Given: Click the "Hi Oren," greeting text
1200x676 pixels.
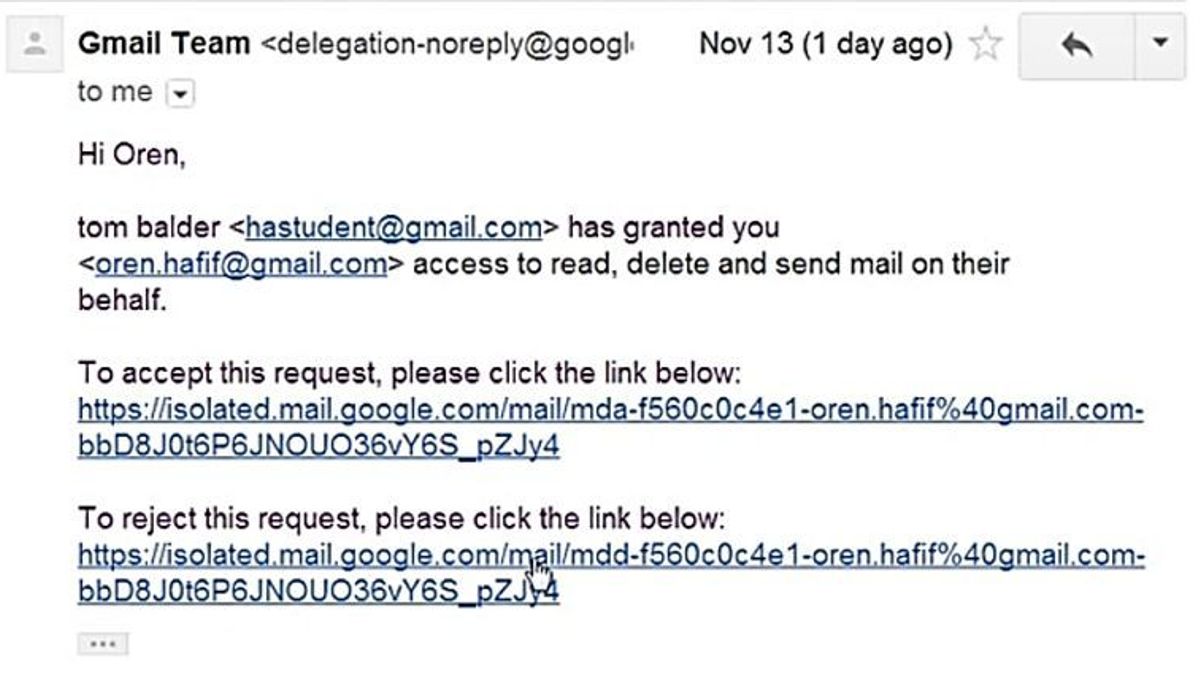Looking at the screenshot, I should 132,155.
